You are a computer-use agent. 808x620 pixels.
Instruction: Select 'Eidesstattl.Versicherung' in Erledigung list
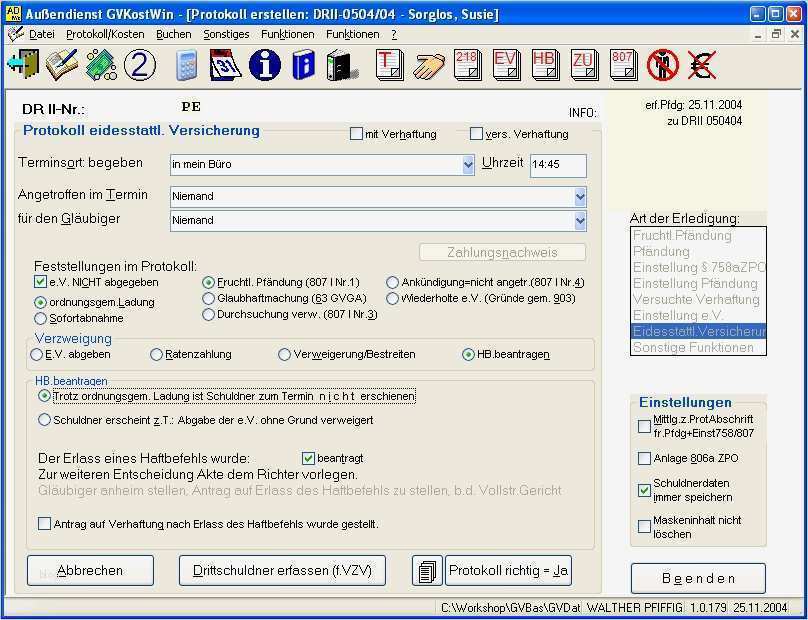698,331
